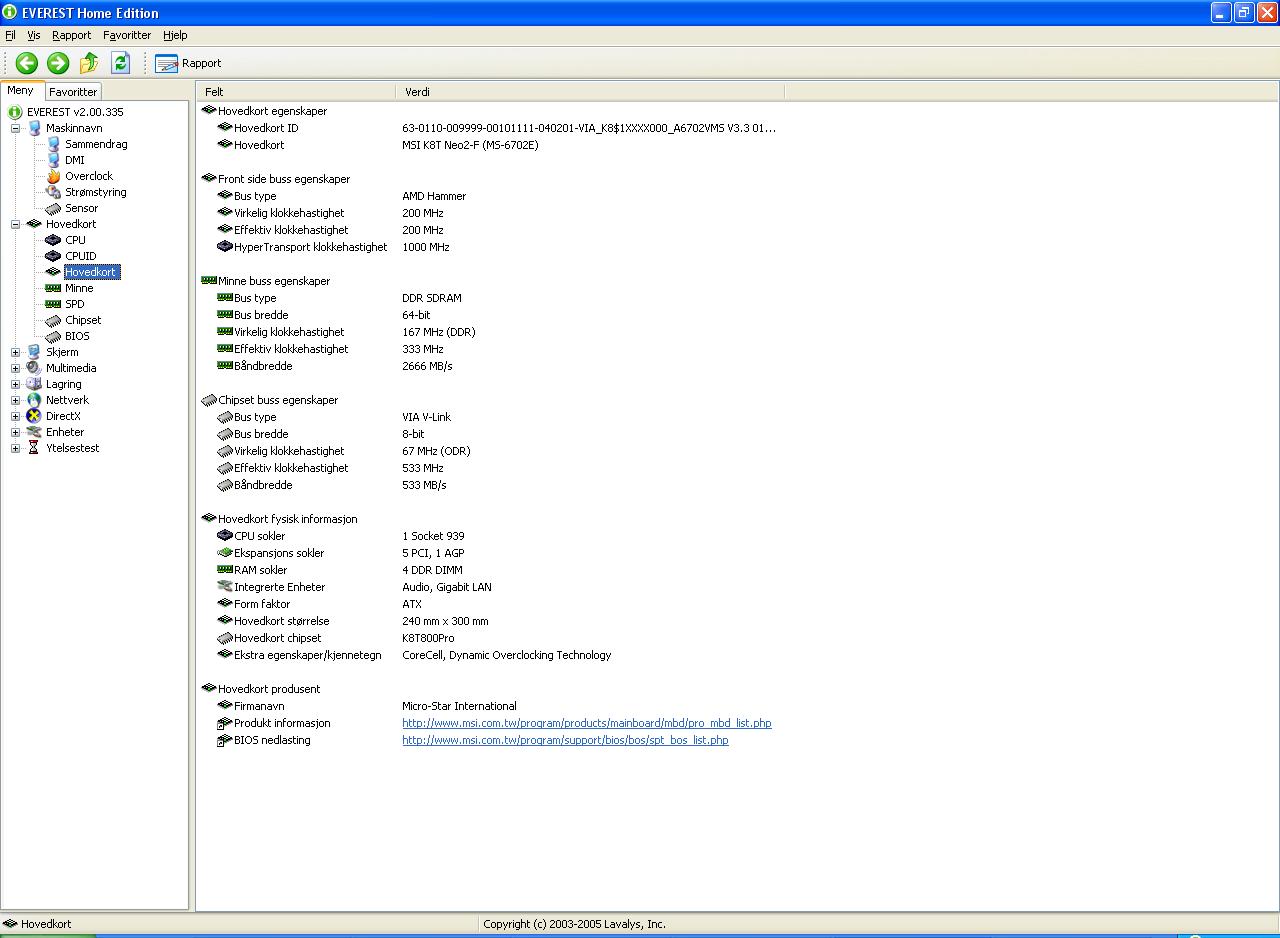The height and width of the screenshot is (938, 1280).
Task: Refresh the page with the toolbar refresh icon
Action: pos(120,63)
